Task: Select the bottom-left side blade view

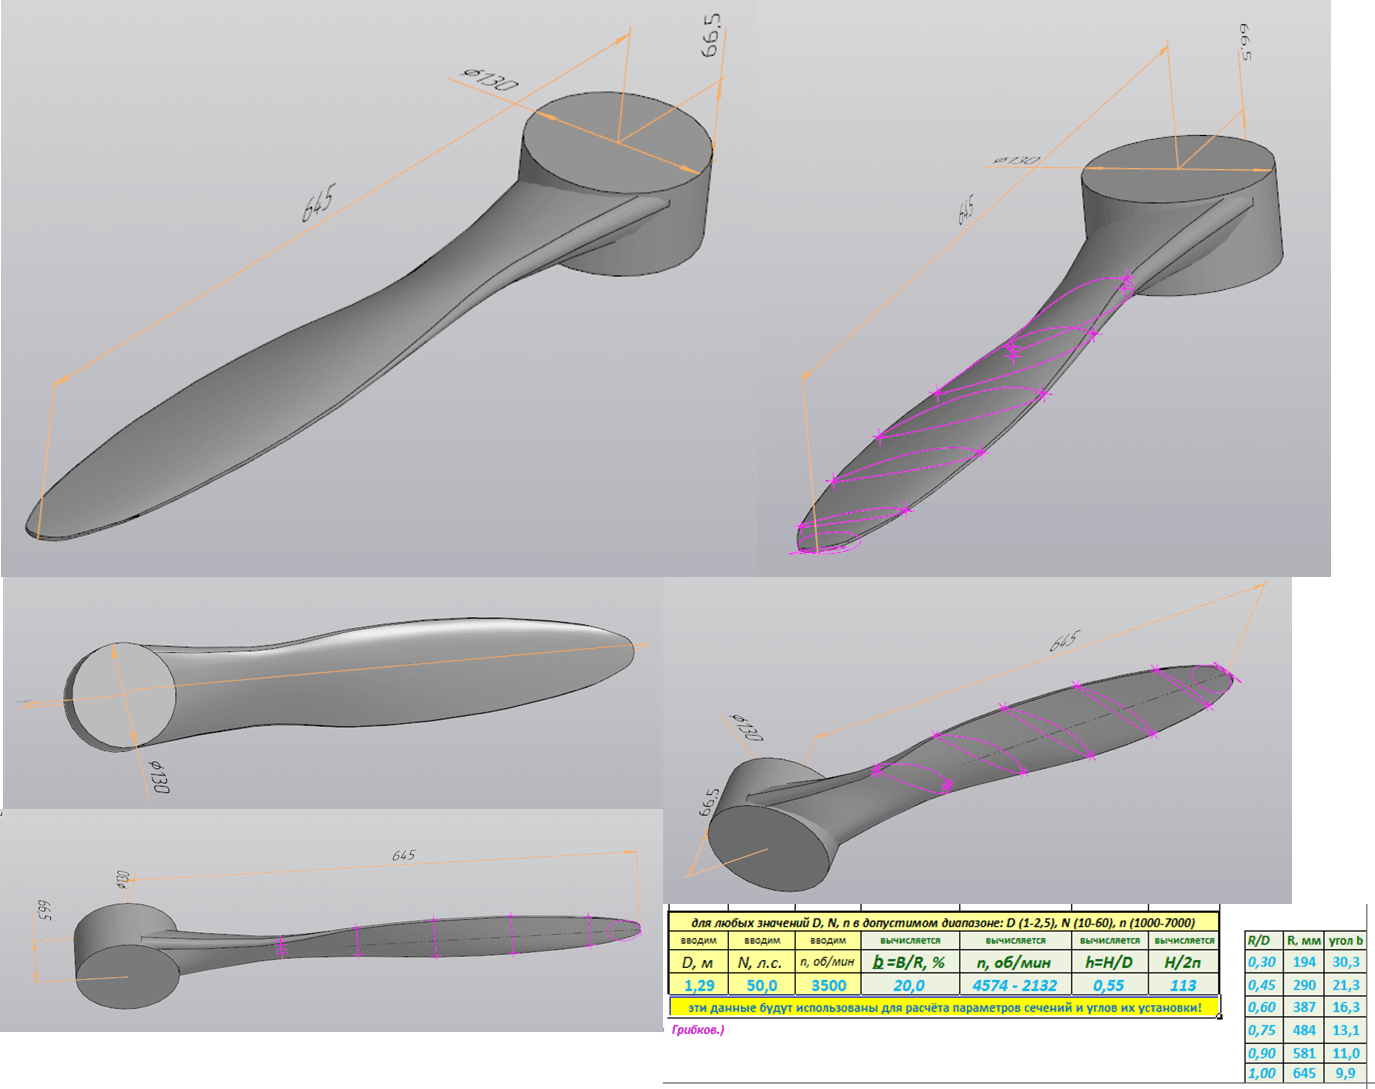Action: click(x=332, y=921)
